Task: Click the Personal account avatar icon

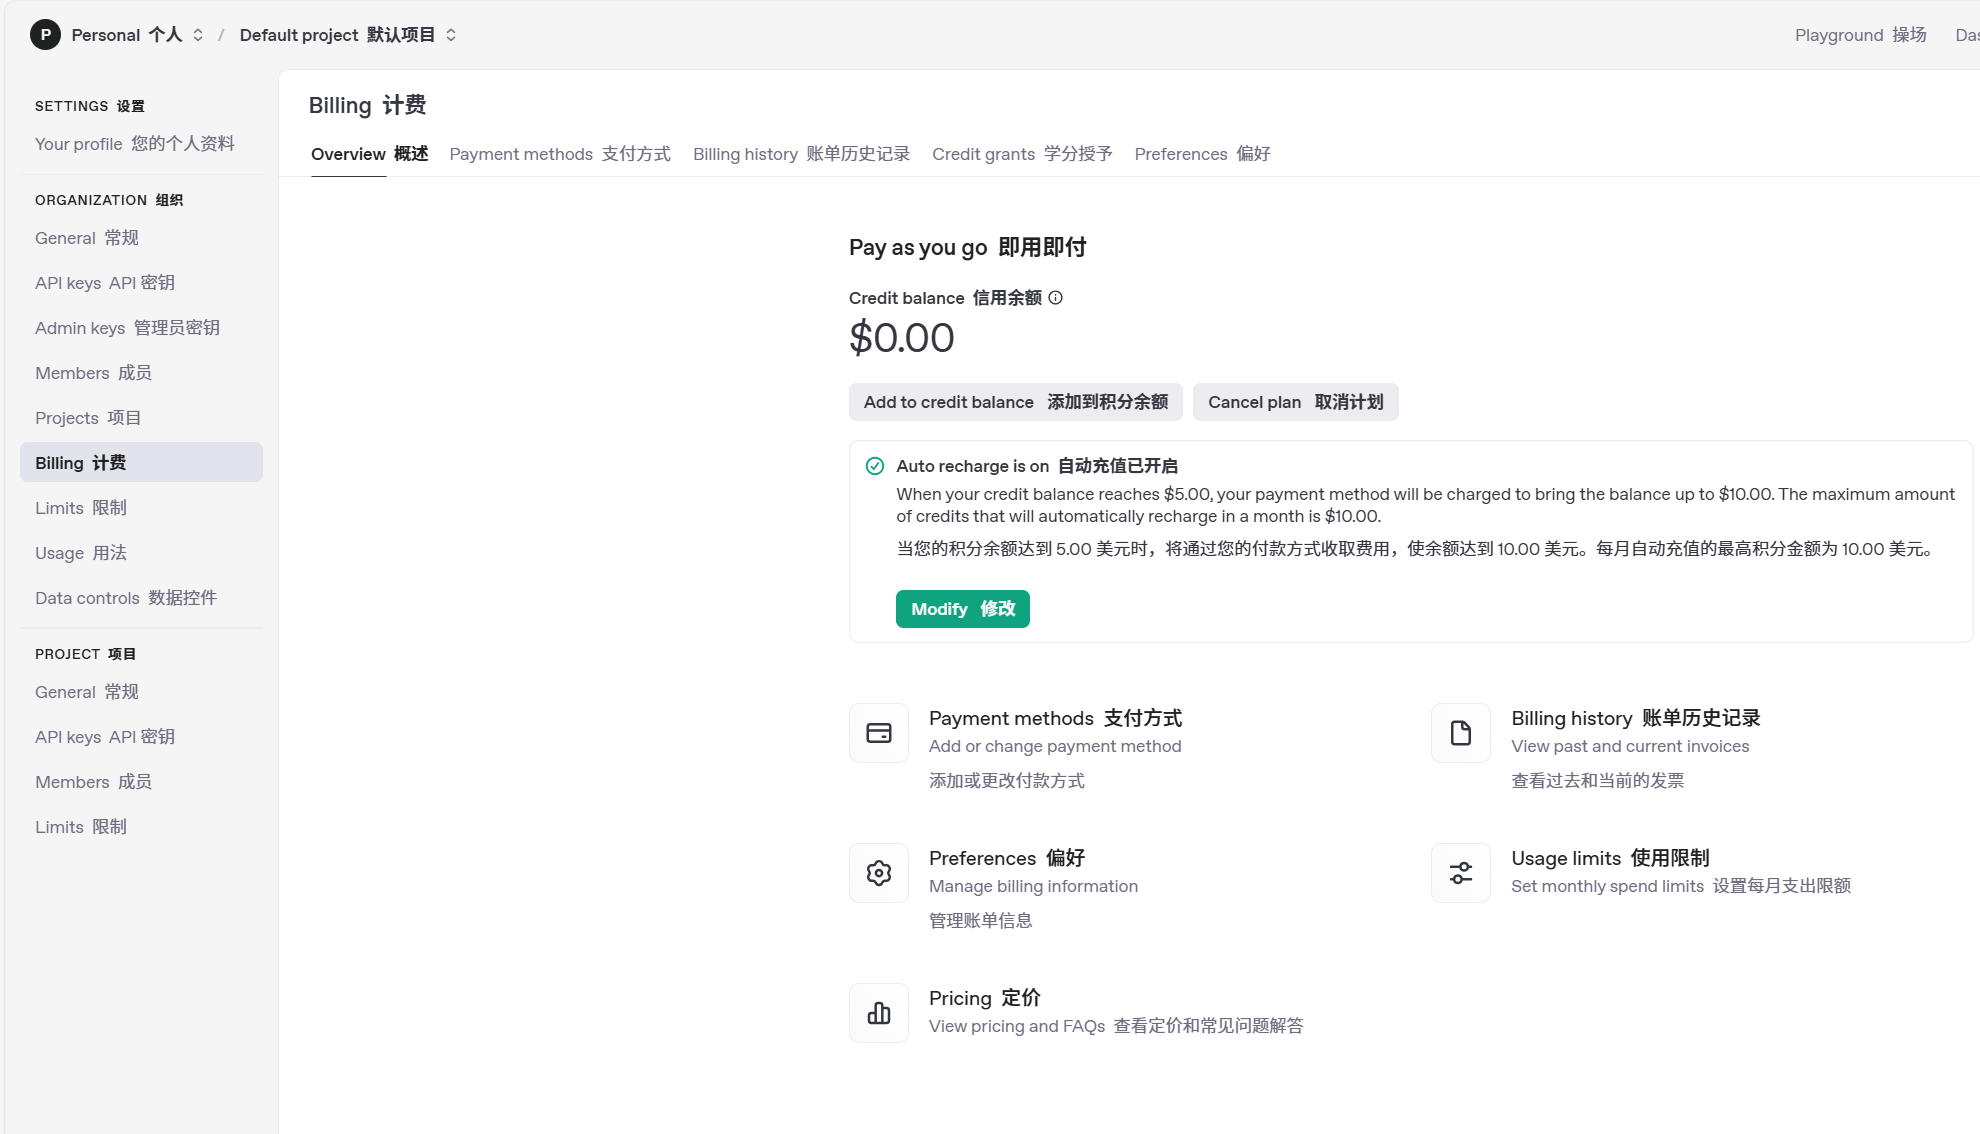Action: pyautogui.click(x=45, y=35)
